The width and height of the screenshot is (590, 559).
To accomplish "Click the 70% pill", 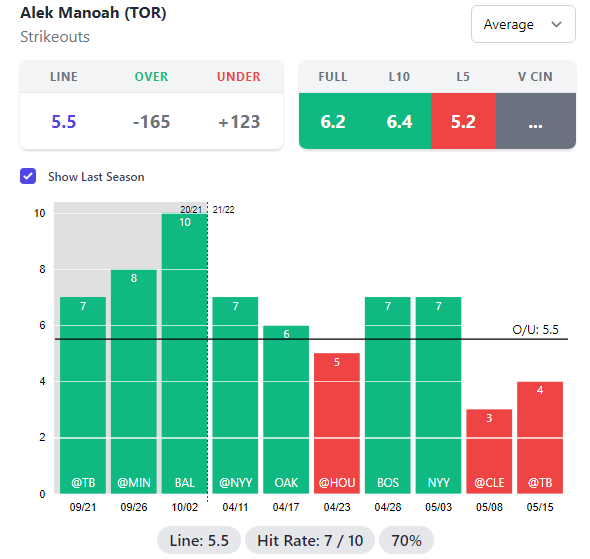I will 406,540.
